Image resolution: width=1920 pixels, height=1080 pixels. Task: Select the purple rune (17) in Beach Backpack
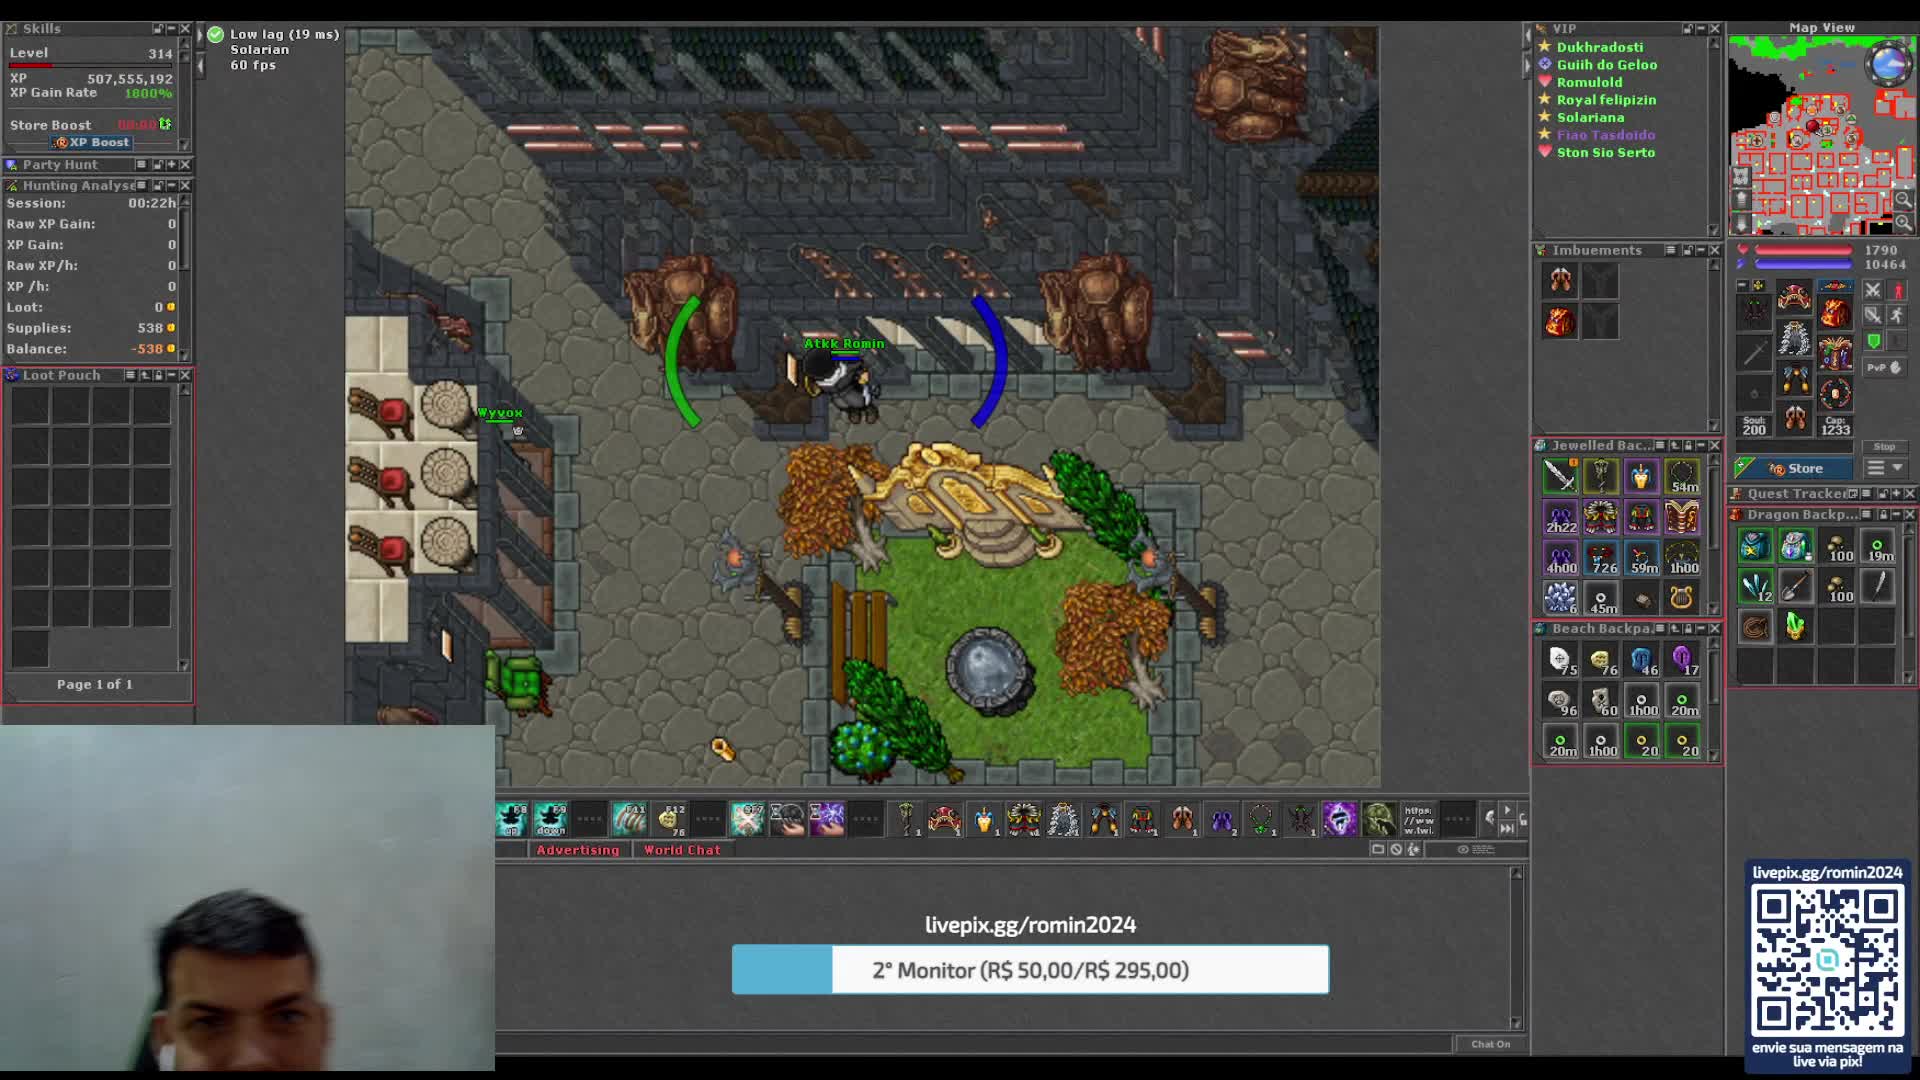click(1682, 660)
